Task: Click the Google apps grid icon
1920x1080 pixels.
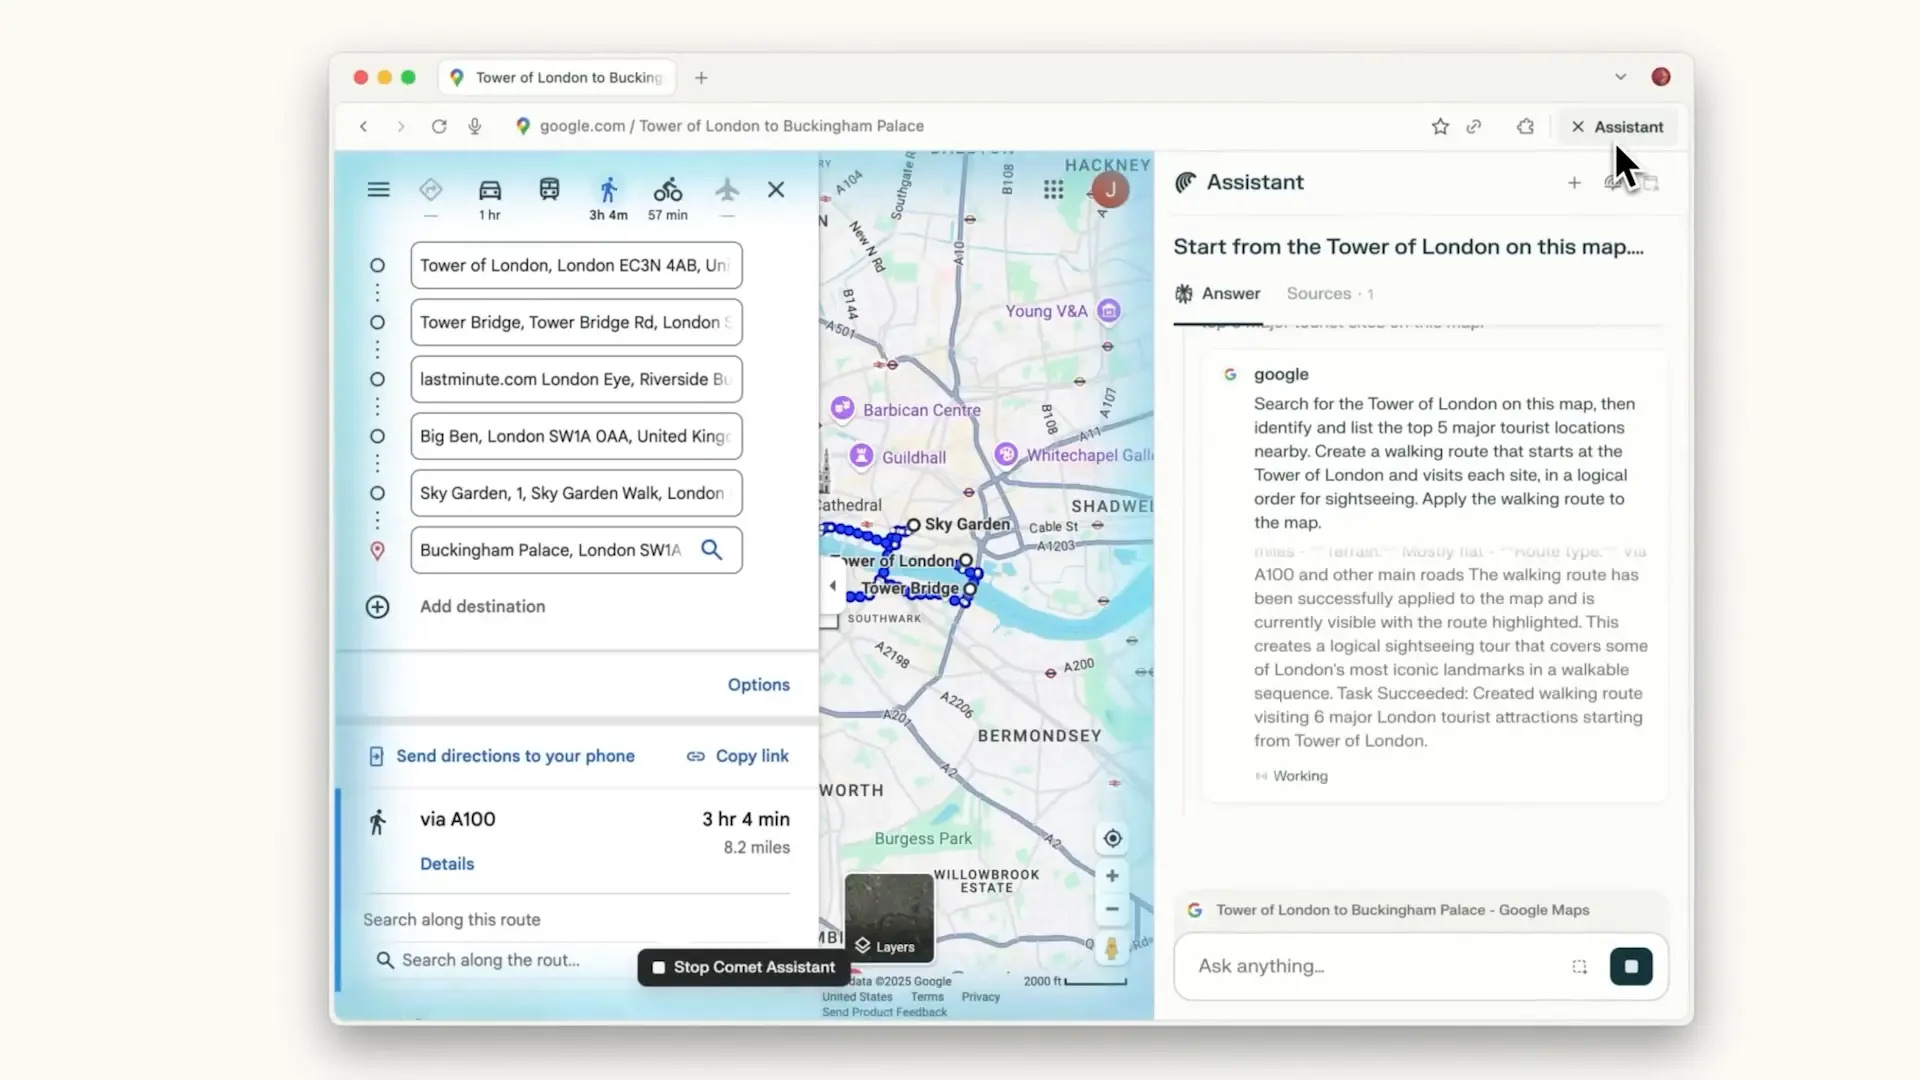Action: click(1053, 190)
